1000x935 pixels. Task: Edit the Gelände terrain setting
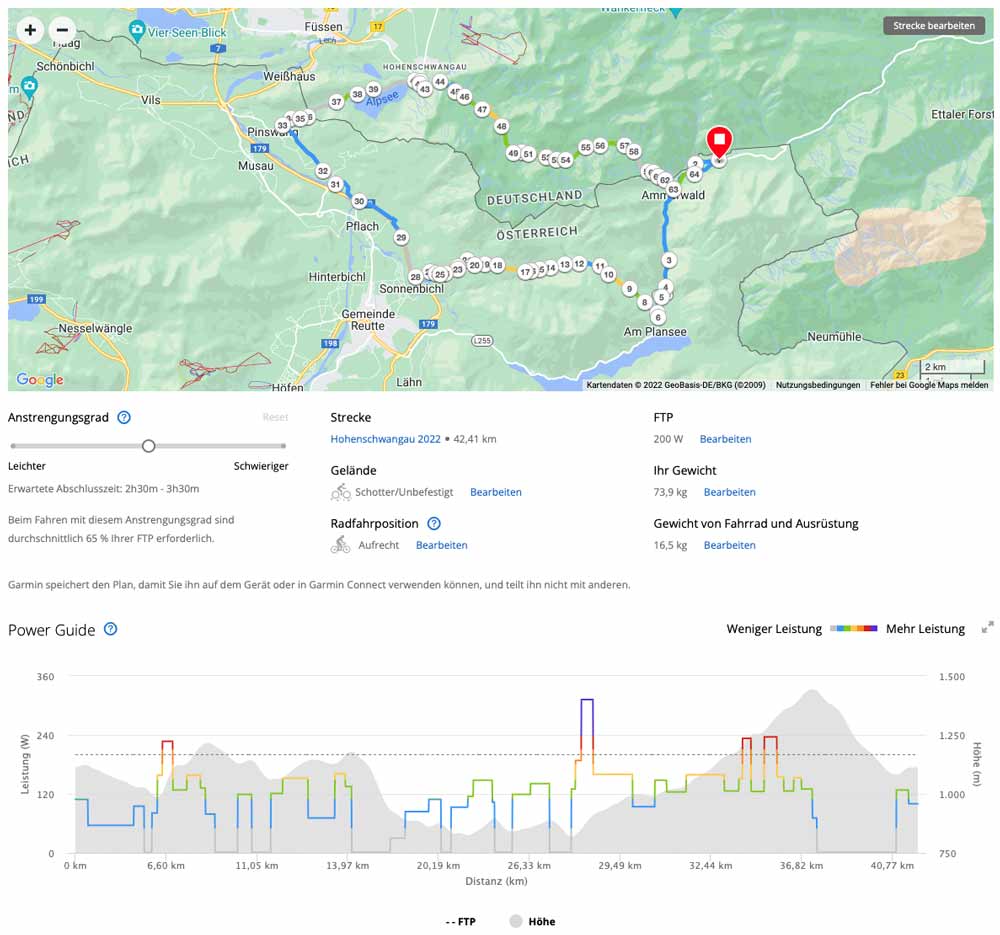click(495, 492)
